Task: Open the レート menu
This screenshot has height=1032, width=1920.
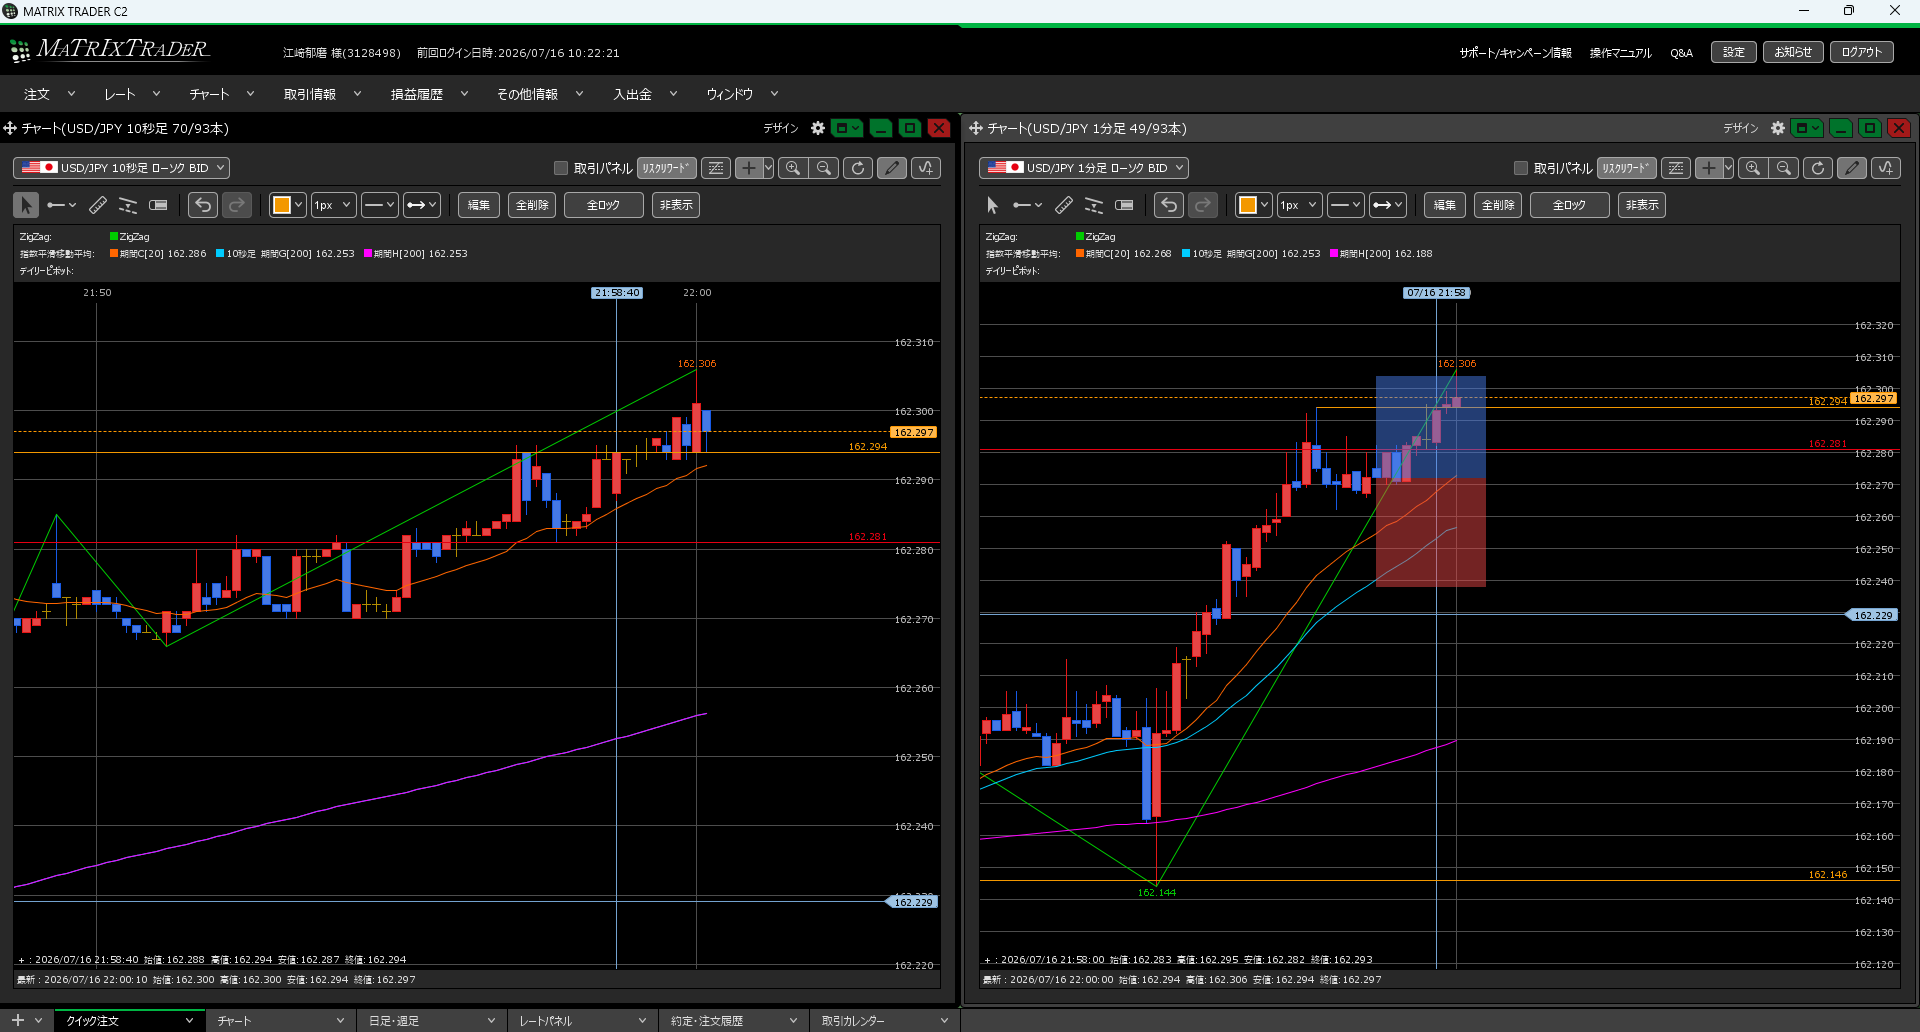Action: [132, 94]
